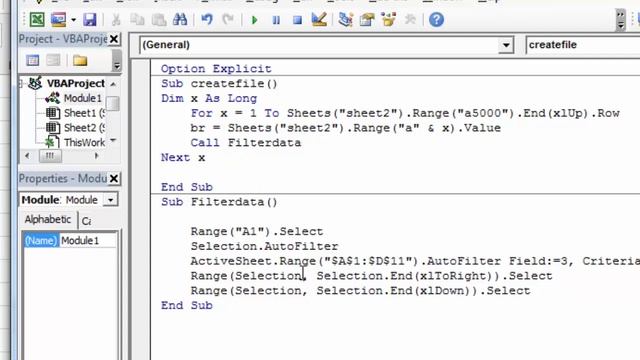This screenshot has height=360, width=640.
Task: Click the 'Sub Filterdata()' line
Action: (x=219, y=202)
